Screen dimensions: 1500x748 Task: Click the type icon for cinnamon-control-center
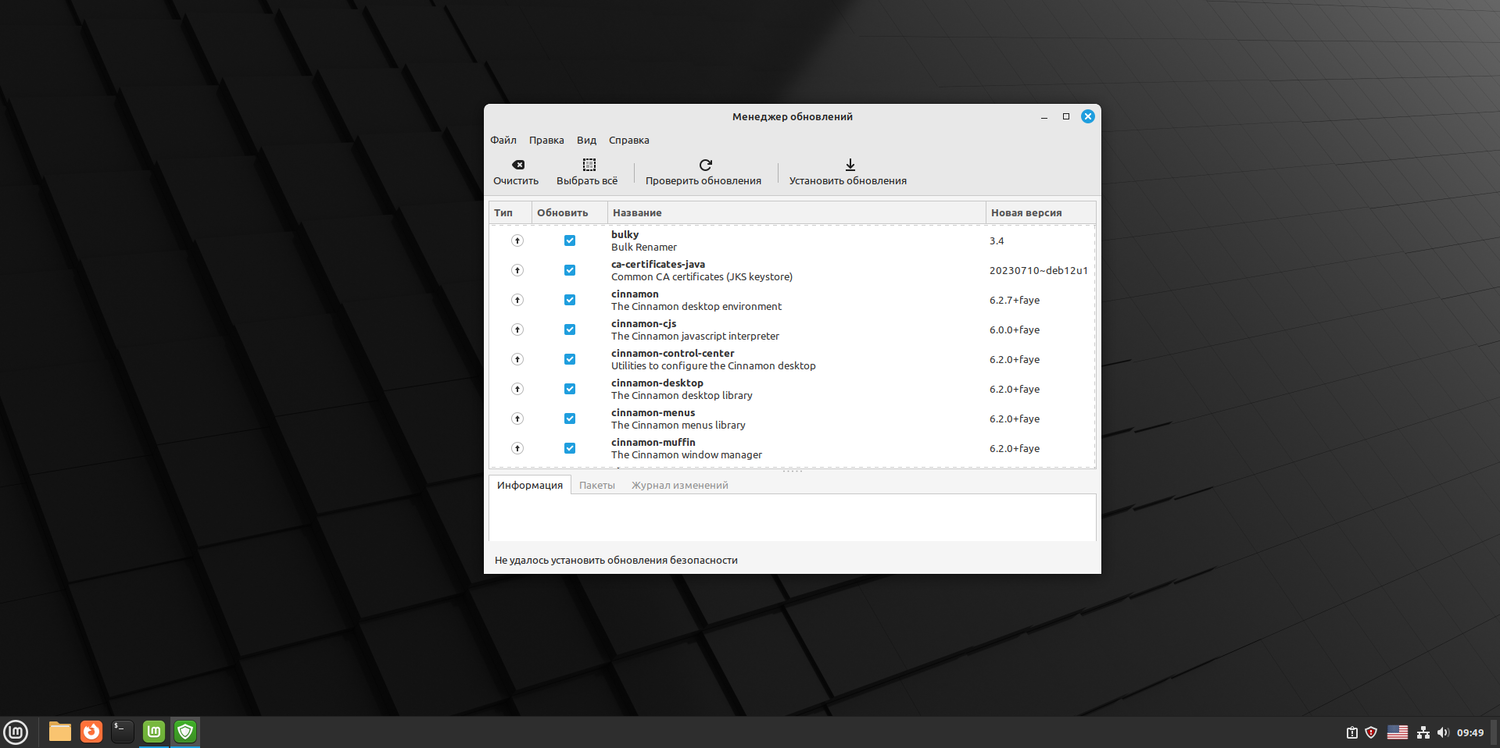[517, 359]
